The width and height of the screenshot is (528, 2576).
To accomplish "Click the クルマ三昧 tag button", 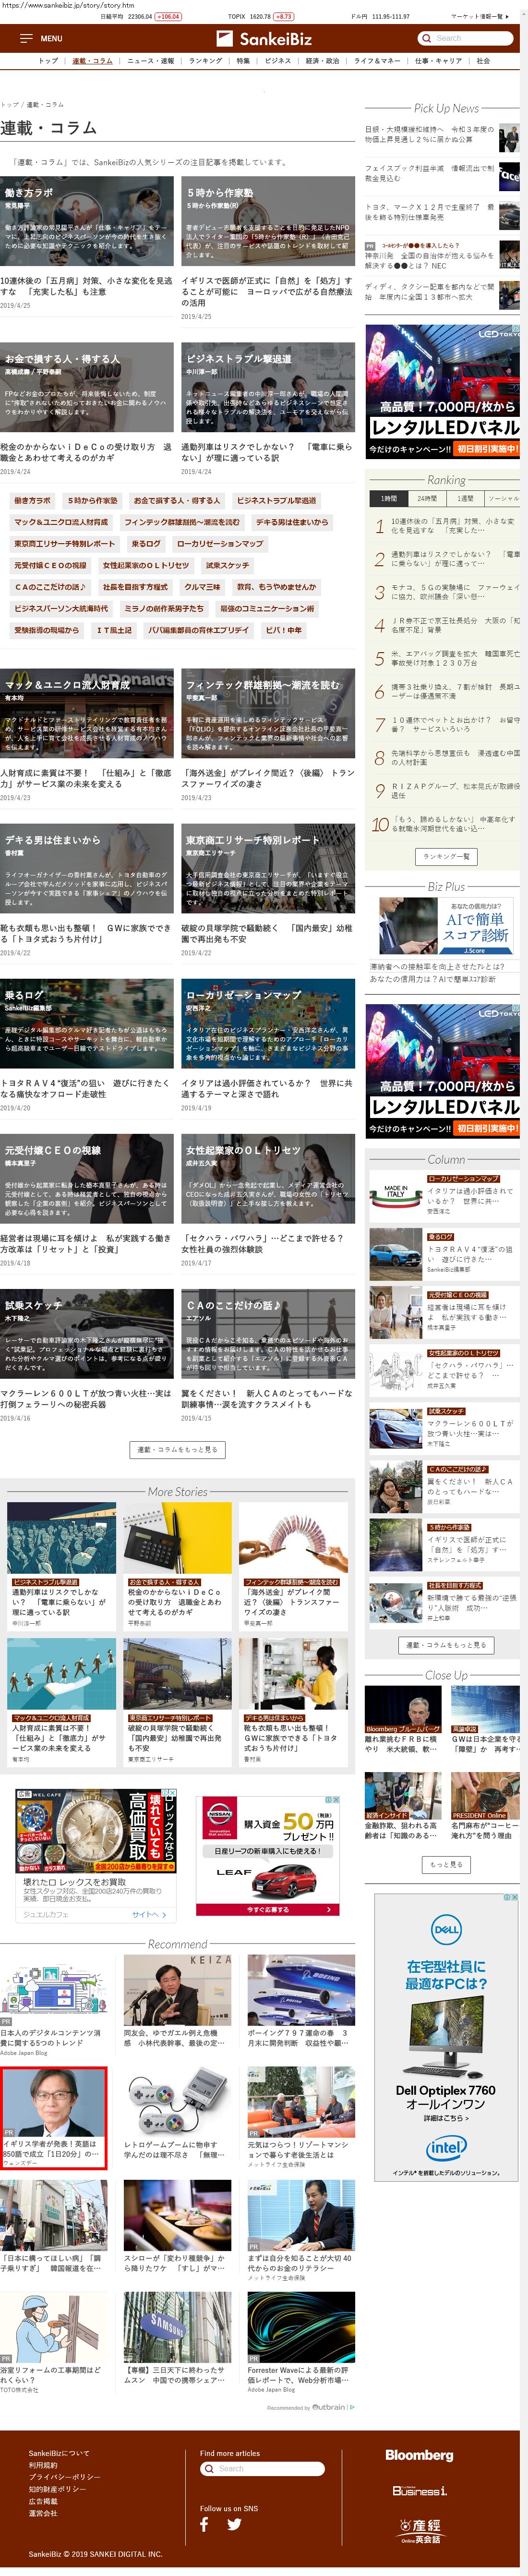I will (202, 587).
